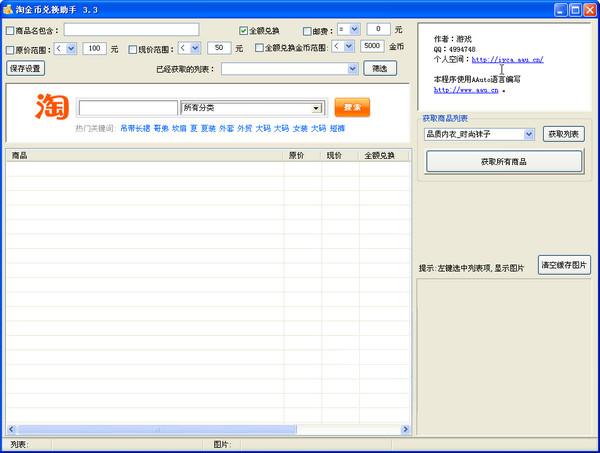Enable the 商品名包含 checkbox
Screen dimensions: 600x453
coord(10,30)
